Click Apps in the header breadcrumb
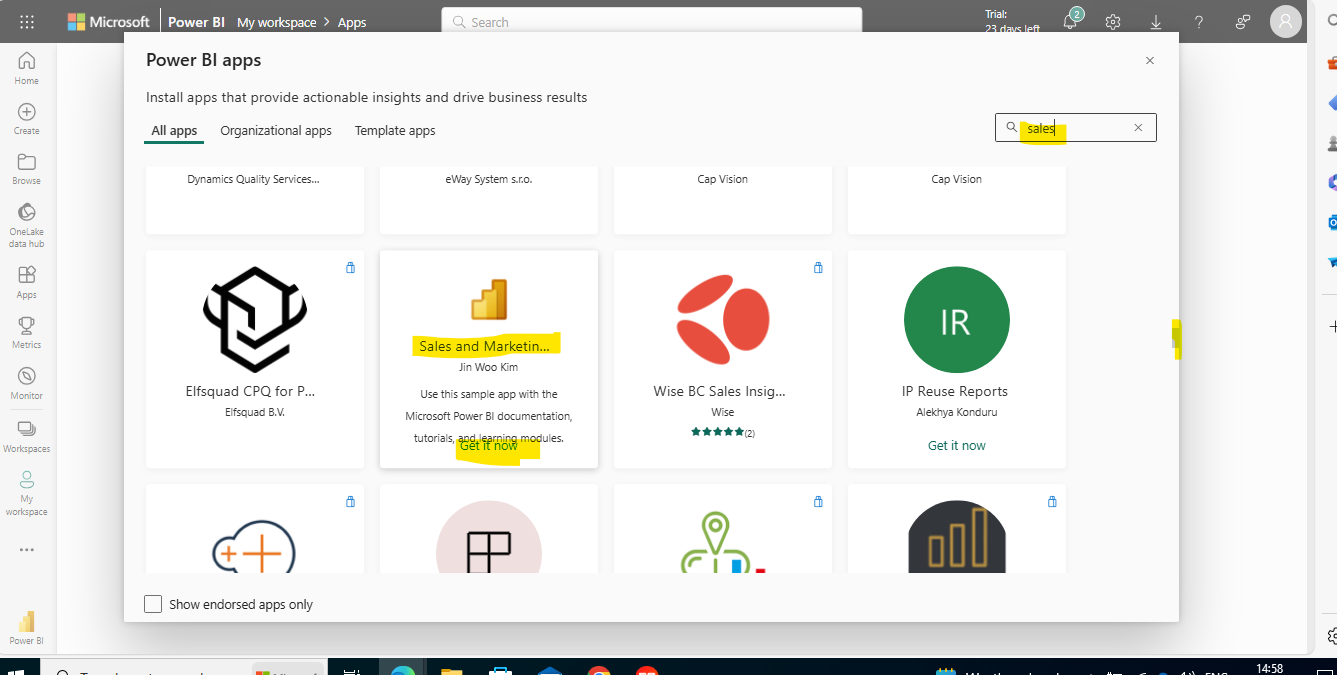The height and width of the screenshot is (675, 1337). pyautogui.click(x=352, y=22)
